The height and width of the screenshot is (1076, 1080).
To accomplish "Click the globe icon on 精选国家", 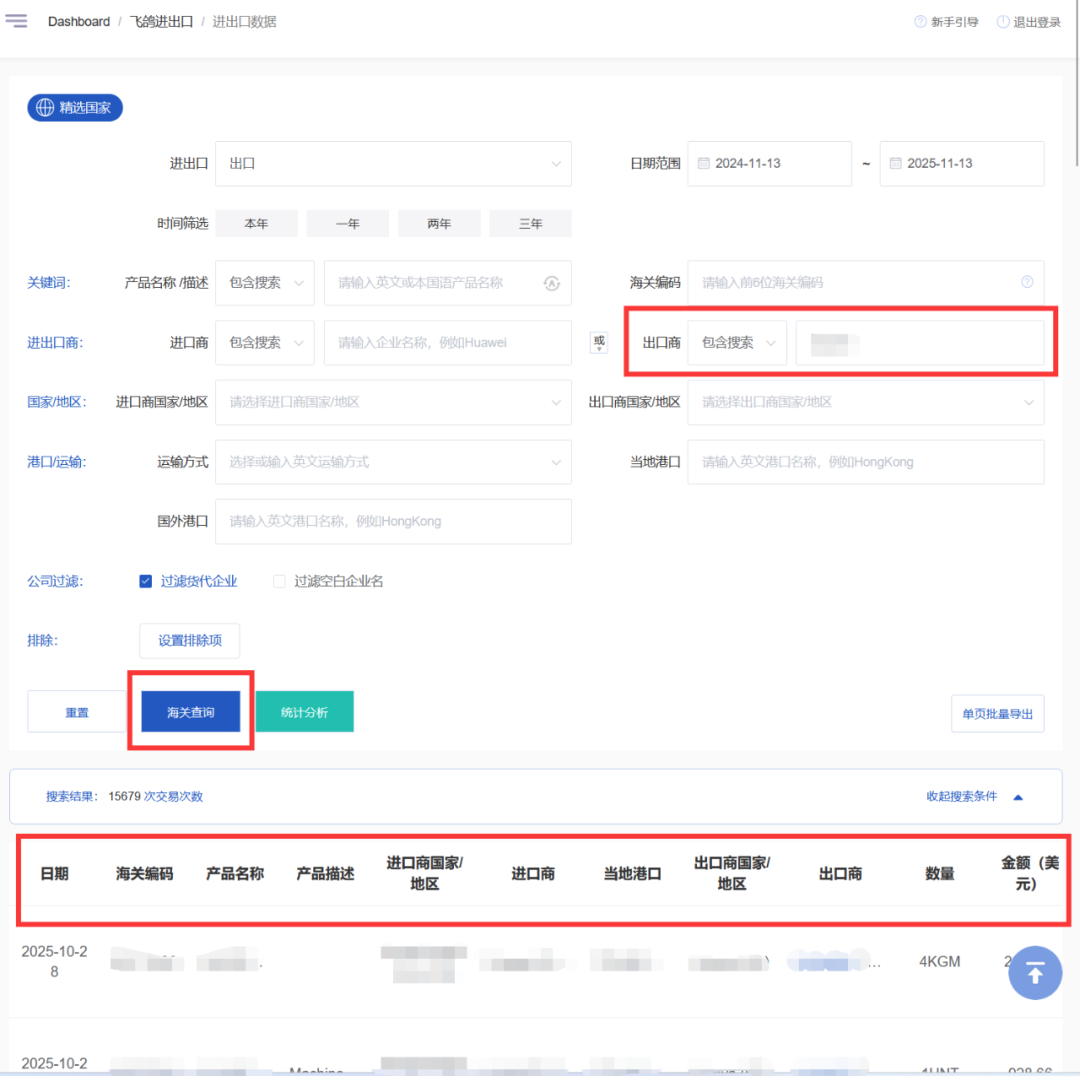I will (x=45, y=108).
